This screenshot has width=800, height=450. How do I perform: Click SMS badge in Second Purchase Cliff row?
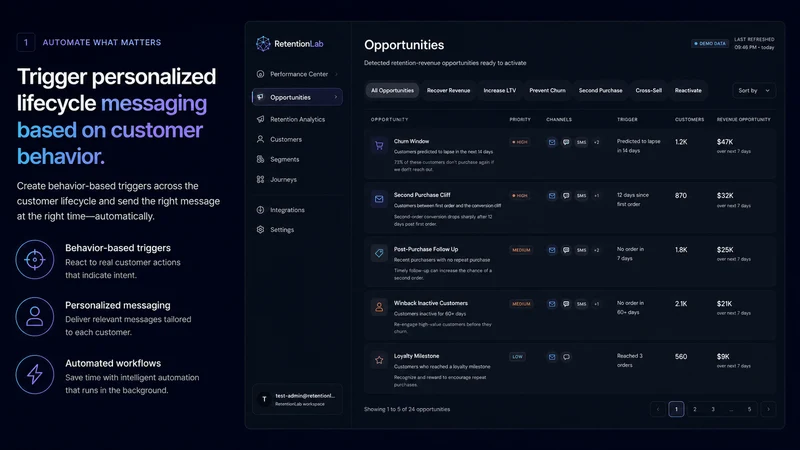[x=582, y=196]
